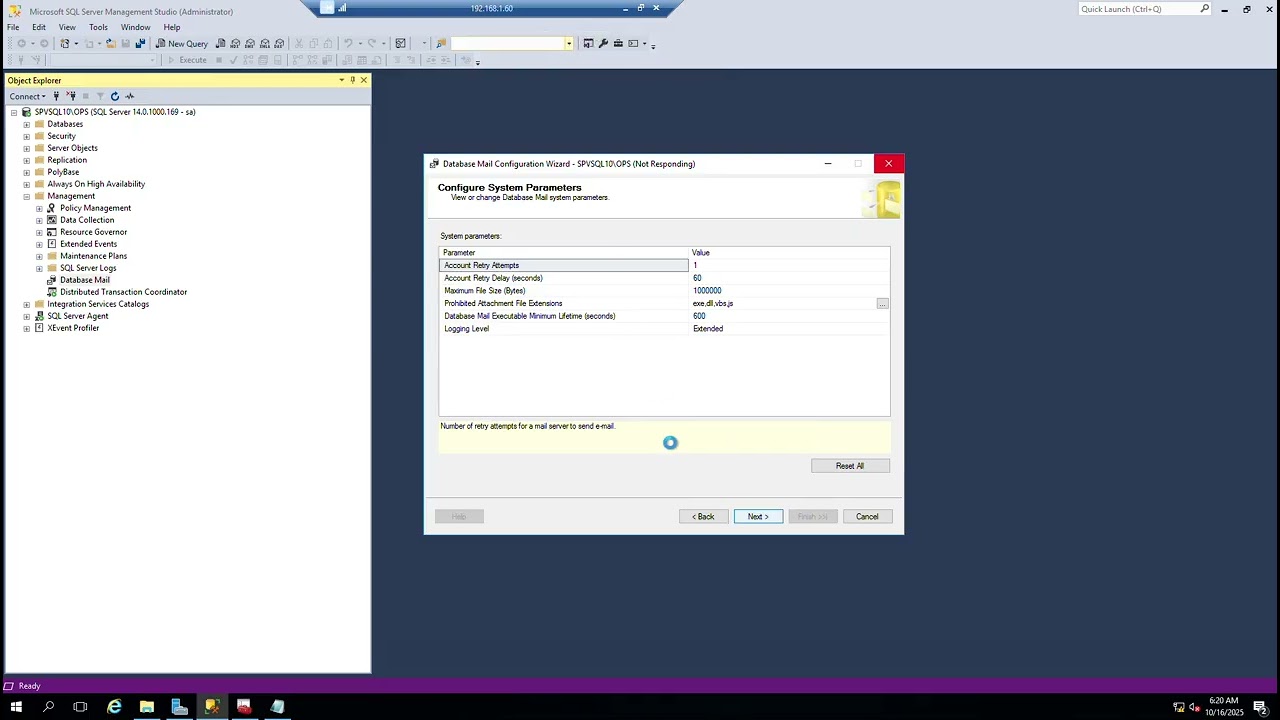Viewport: 1280px width, 720px height.
Task: Click the Connect Object Explorer plug icon
Action: pos(56,97)
